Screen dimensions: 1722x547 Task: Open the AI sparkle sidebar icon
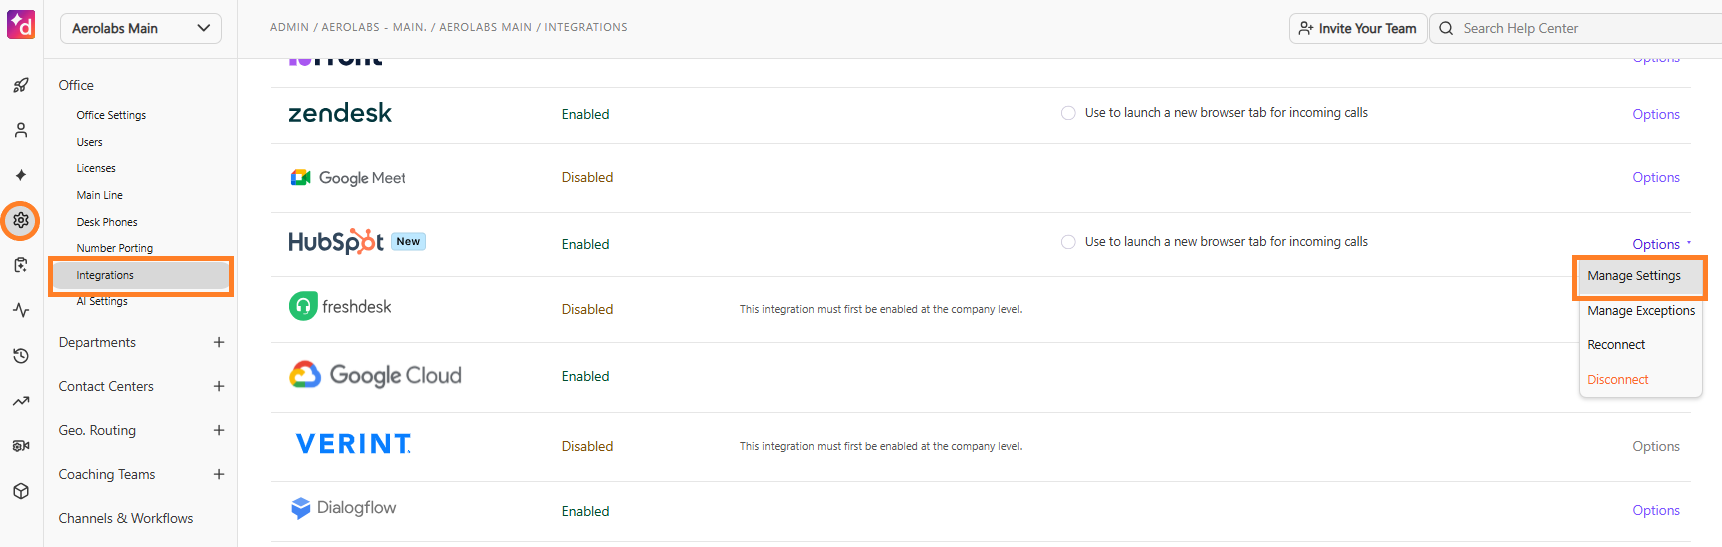pyautogui.click(x=21, y=175)
